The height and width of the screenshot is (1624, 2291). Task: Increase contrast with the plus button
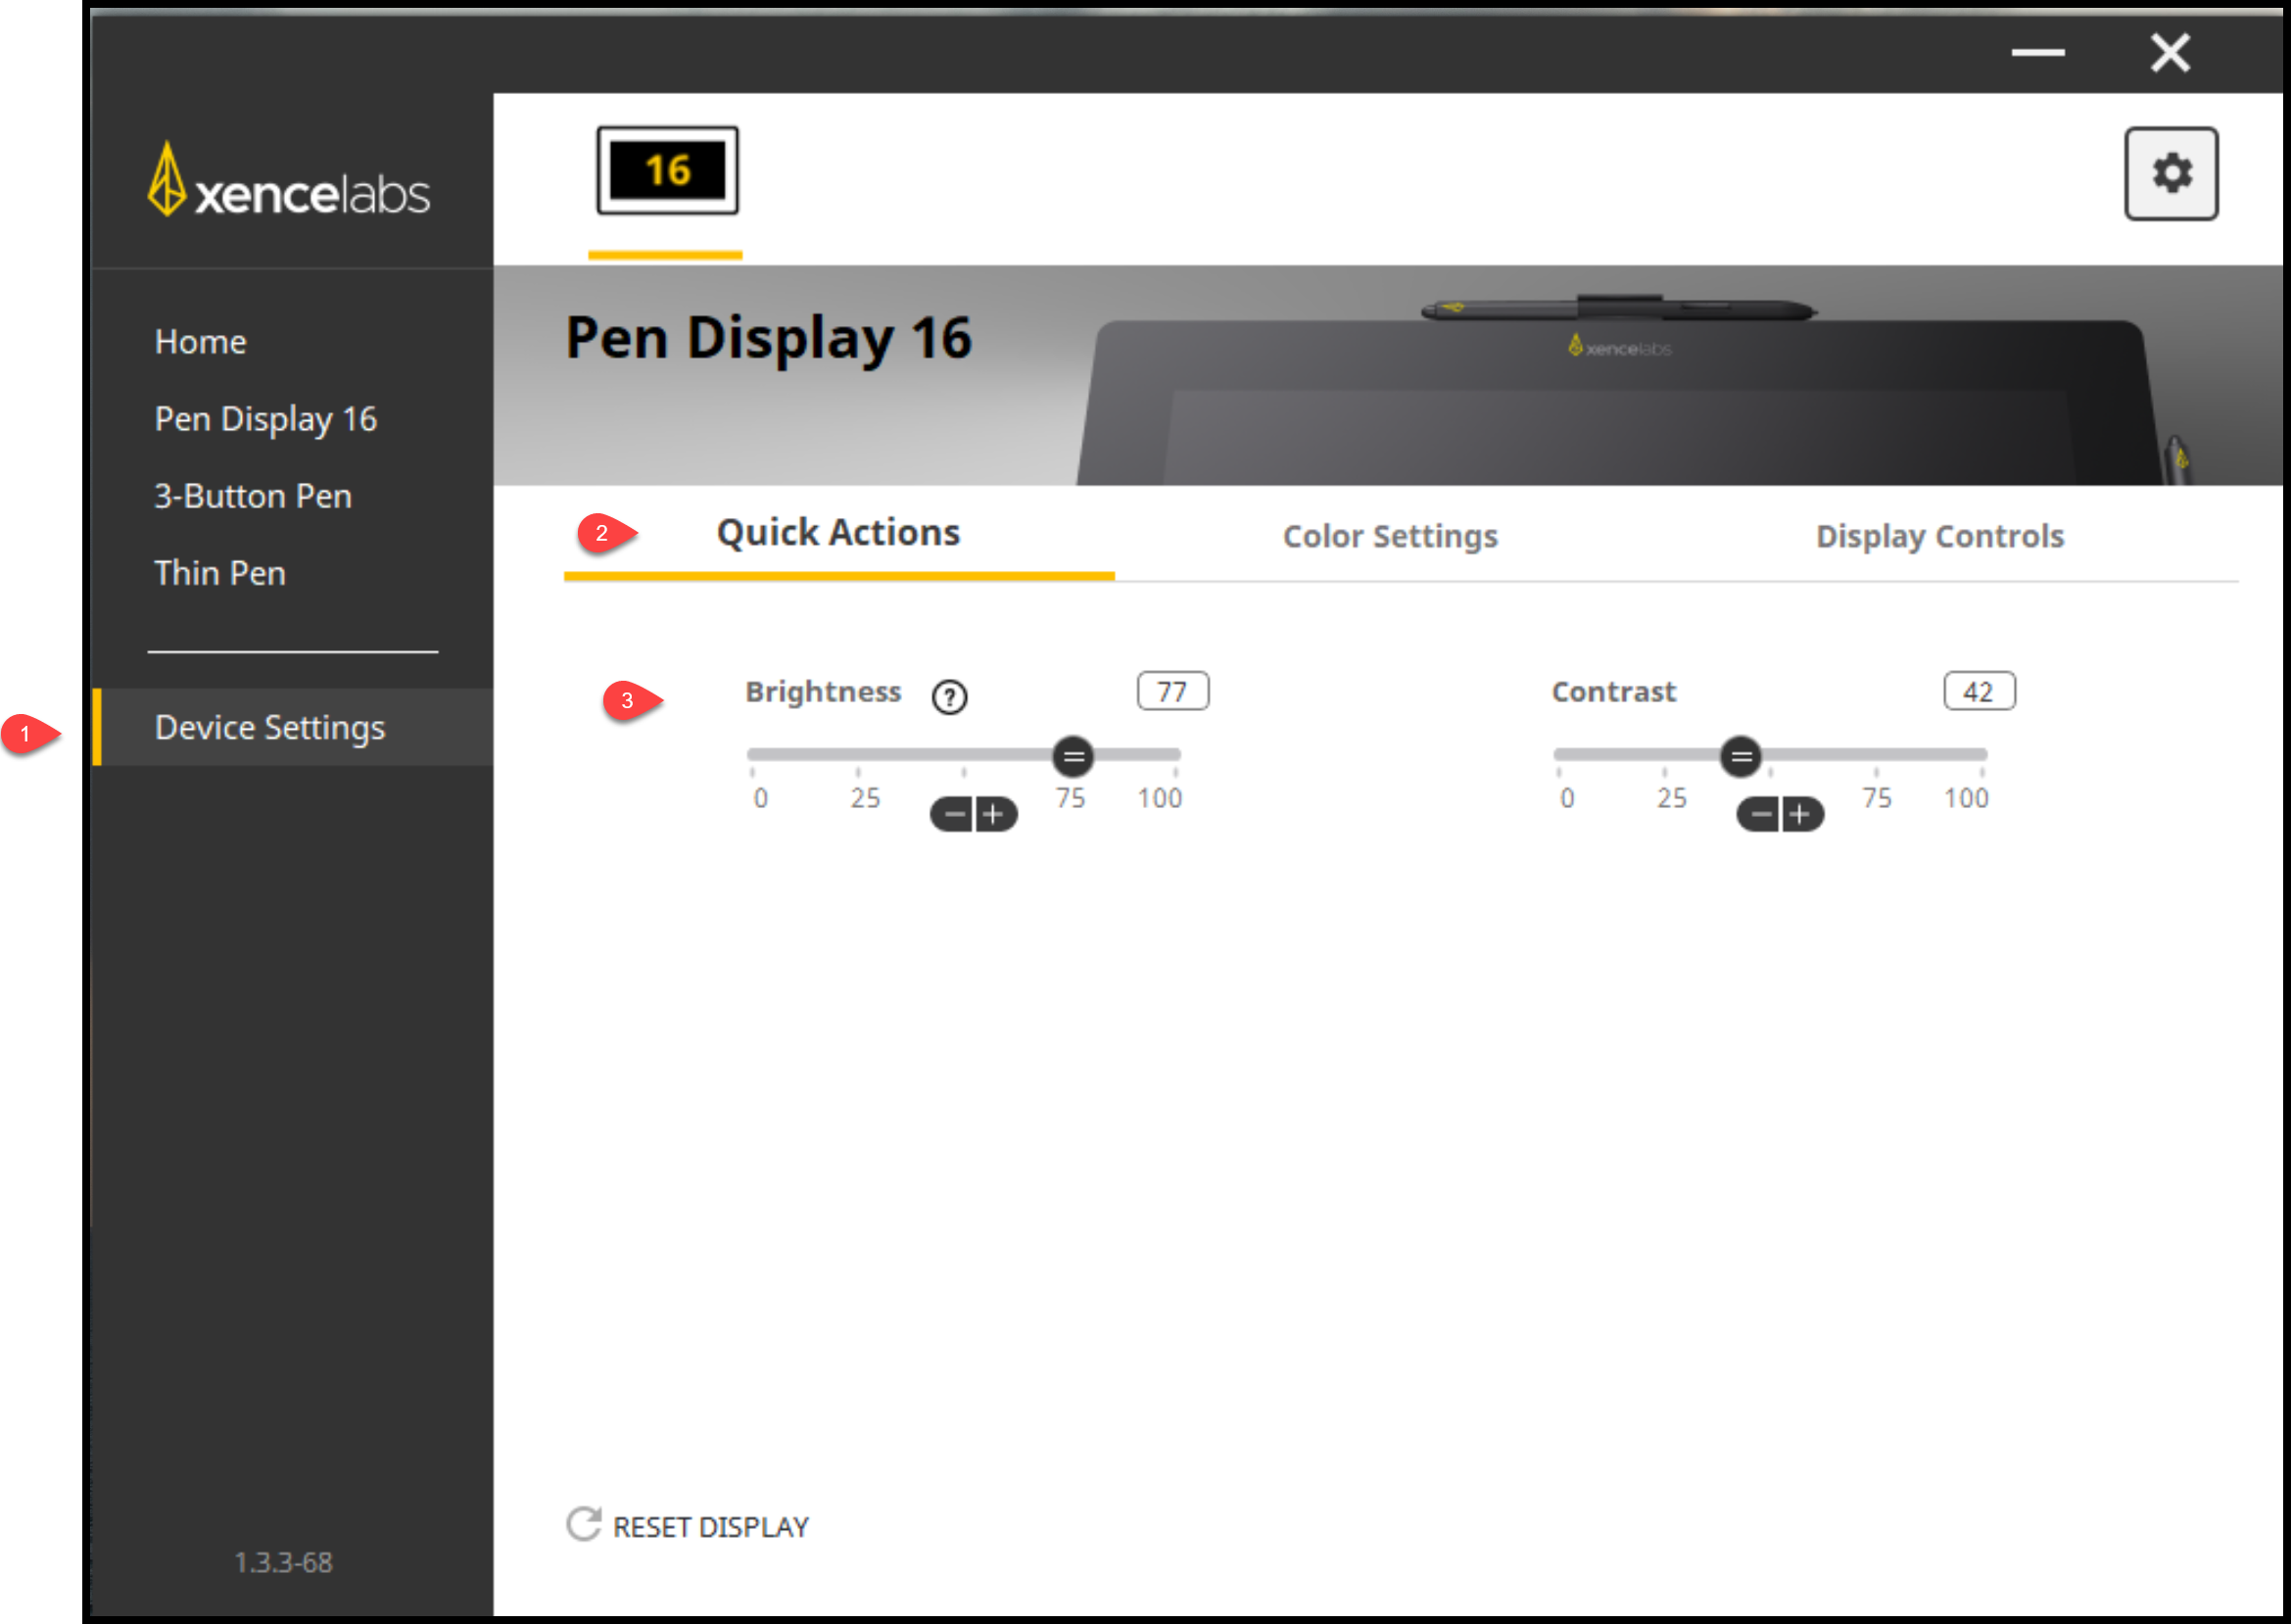pyautogui.click(x=1799, y=814)
